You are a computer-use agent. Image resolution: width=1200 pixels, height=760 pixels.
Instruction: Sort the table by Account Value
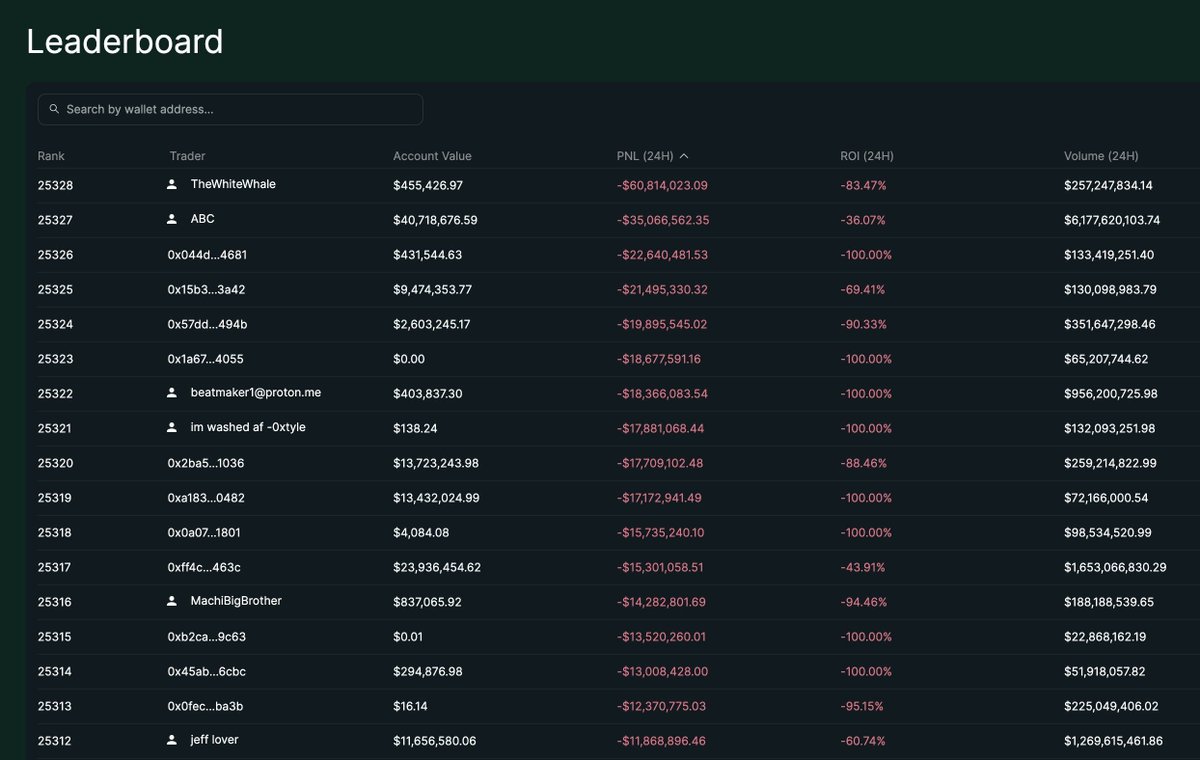tap(432, 156)
